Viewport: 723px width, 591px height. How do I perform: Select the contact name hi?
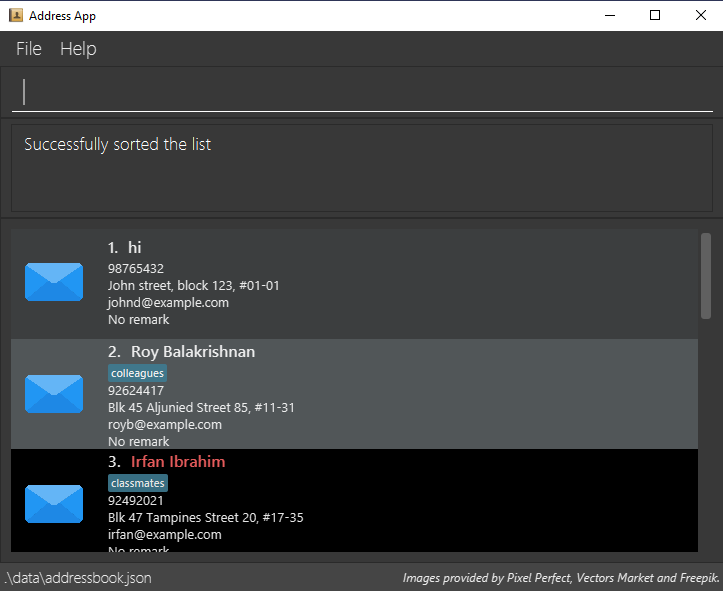coord(135,248)
